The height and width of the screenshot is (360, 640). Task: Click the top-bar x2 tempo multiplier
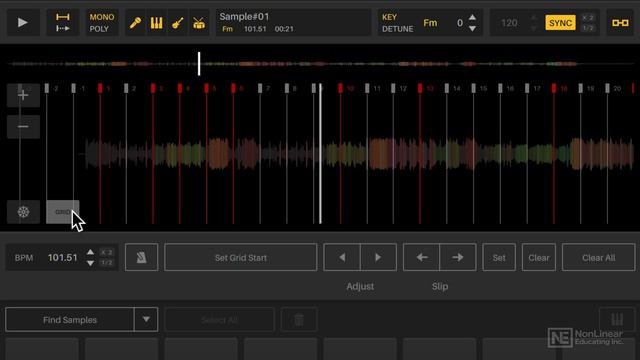(588, 18)
